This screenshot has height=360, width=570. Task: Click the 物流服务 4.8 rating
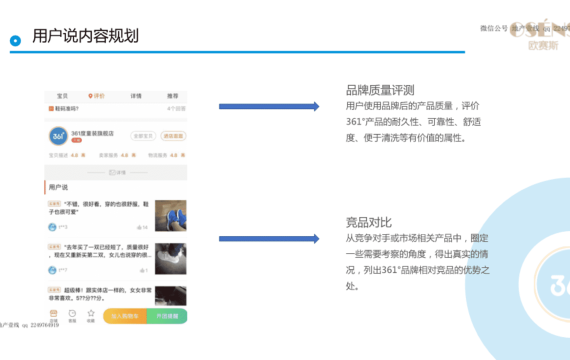(x=166, y=155)
